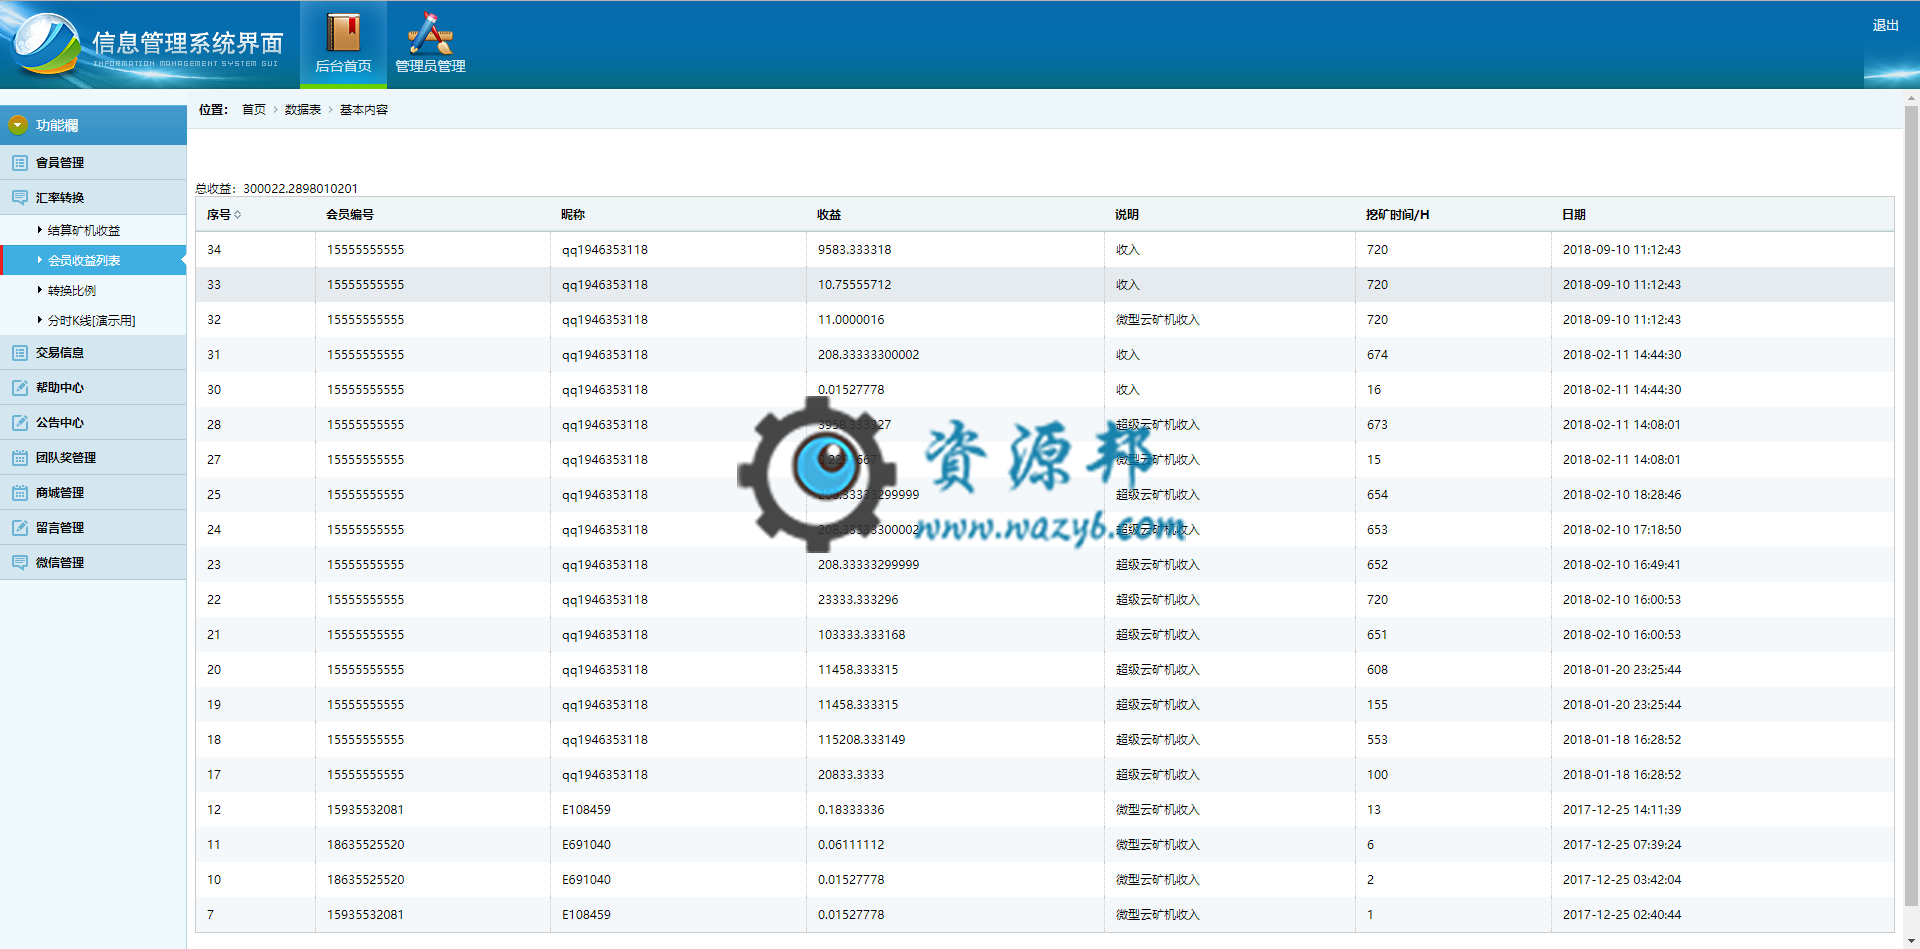Viewport: 1920px width, 949px height.
Task: Click date 2017-12-25 14:11:39
Action: coord(1622,810)
